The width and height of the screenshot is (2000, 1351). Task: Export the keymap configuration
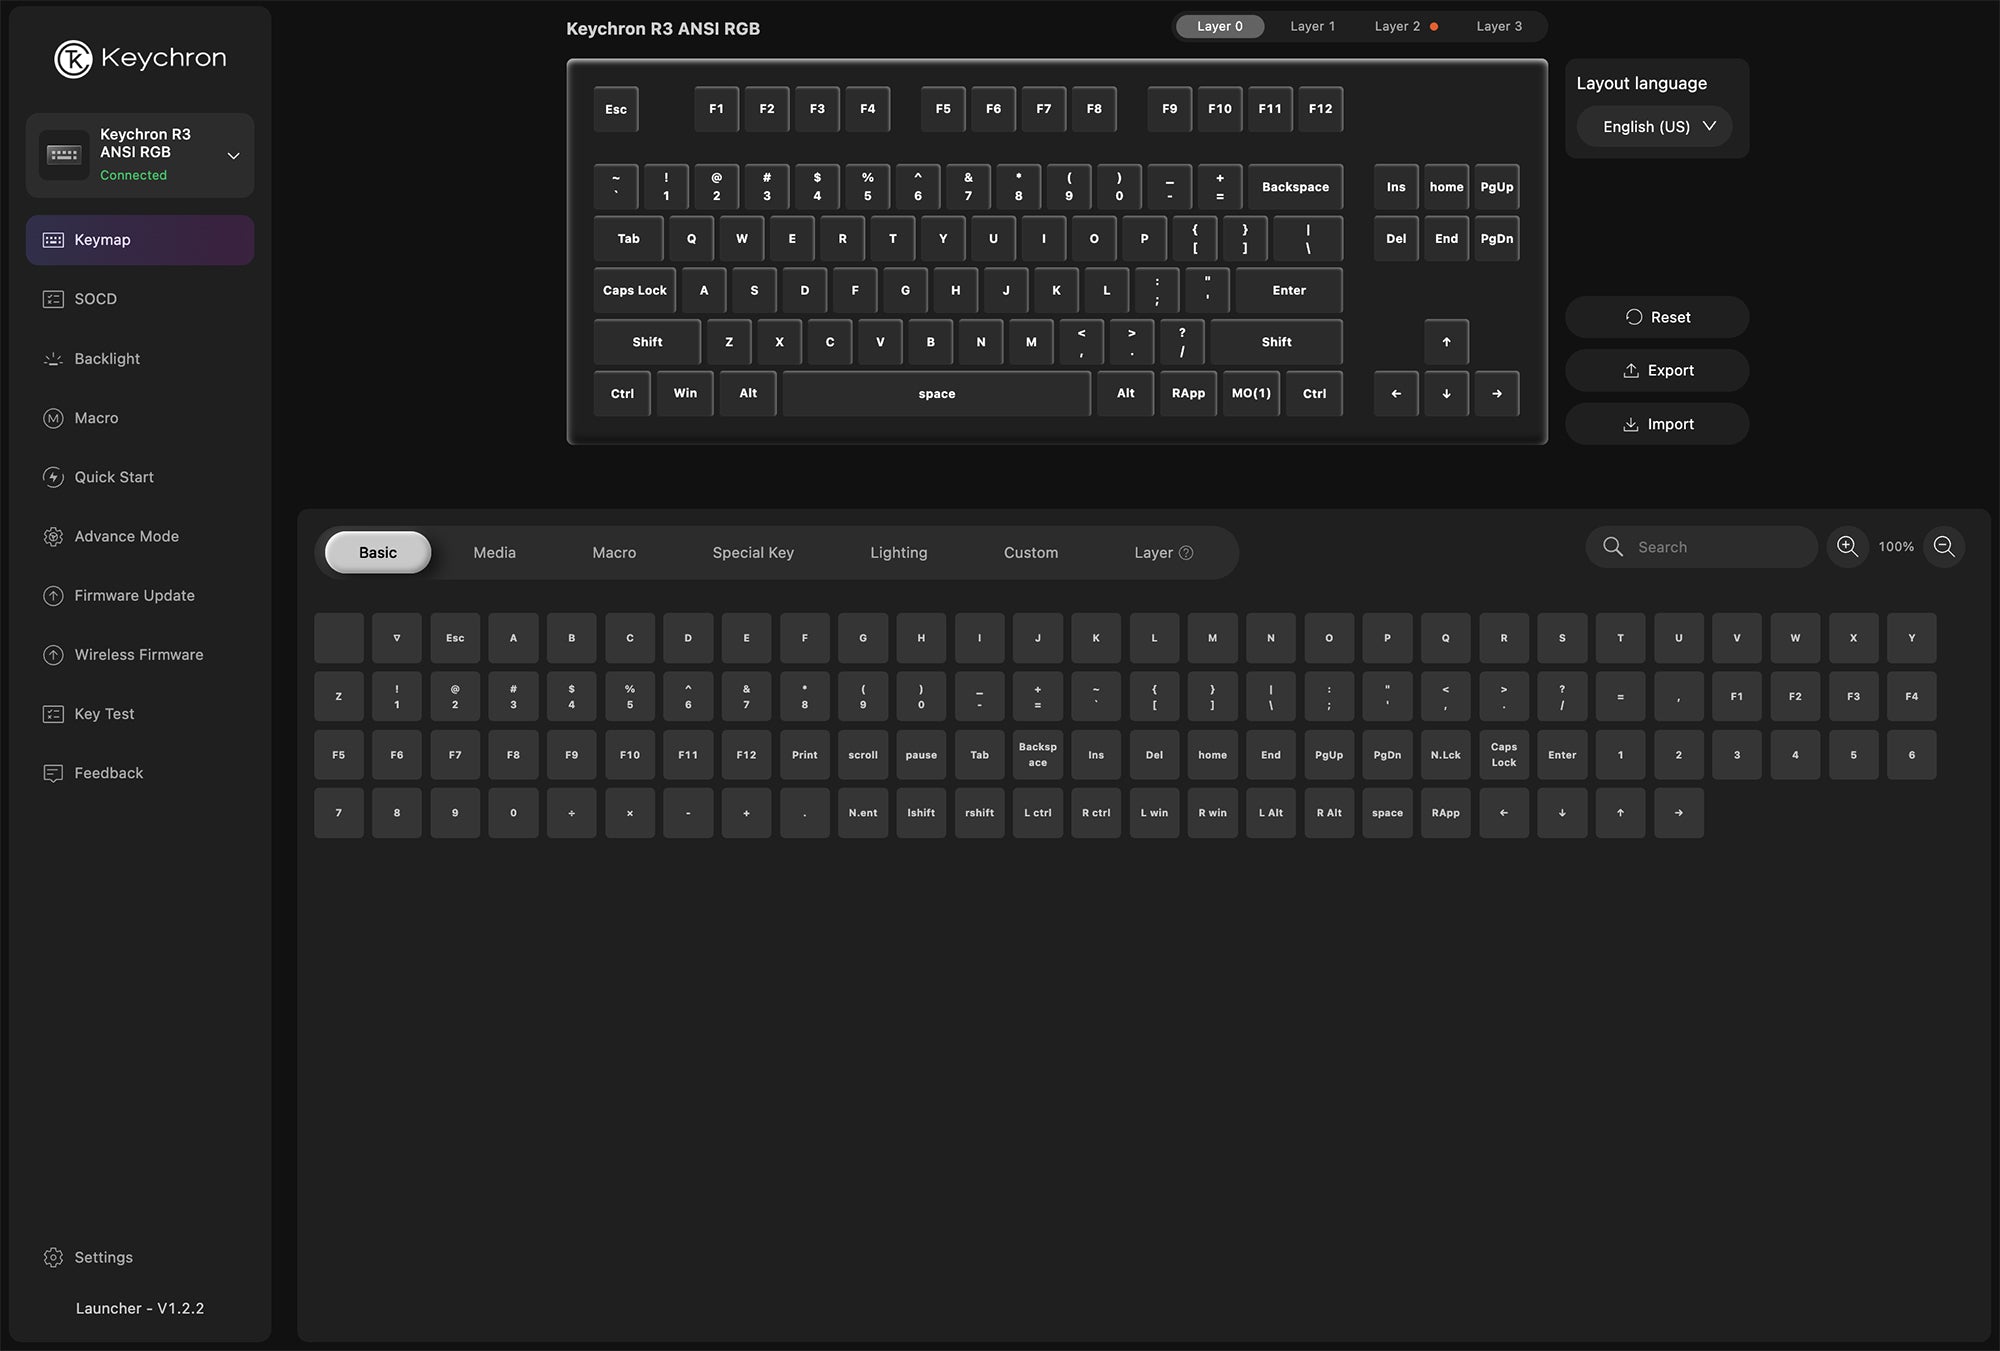pos(1657,370)
